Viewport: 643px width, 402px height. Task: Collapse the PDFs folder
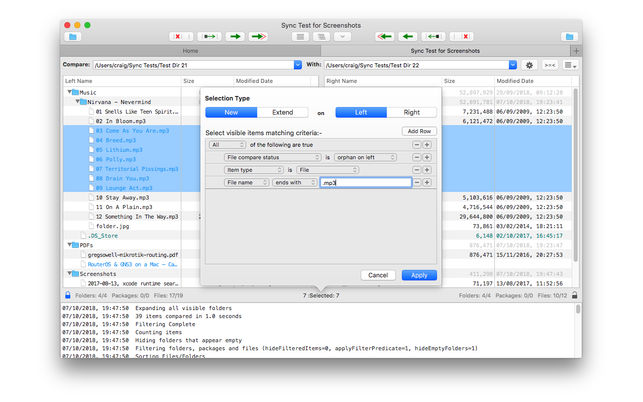(69, 245)
